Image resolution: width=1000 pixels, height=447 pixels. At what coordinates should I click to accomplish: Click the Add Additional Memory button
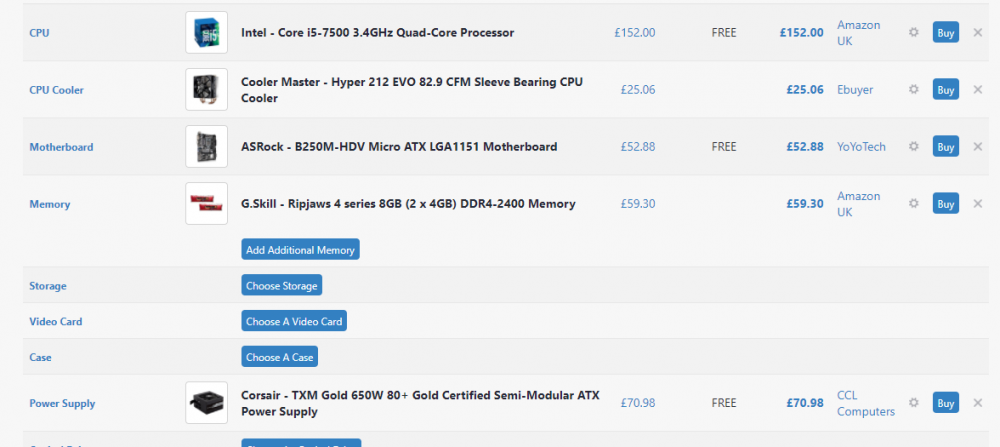(300, 249)
